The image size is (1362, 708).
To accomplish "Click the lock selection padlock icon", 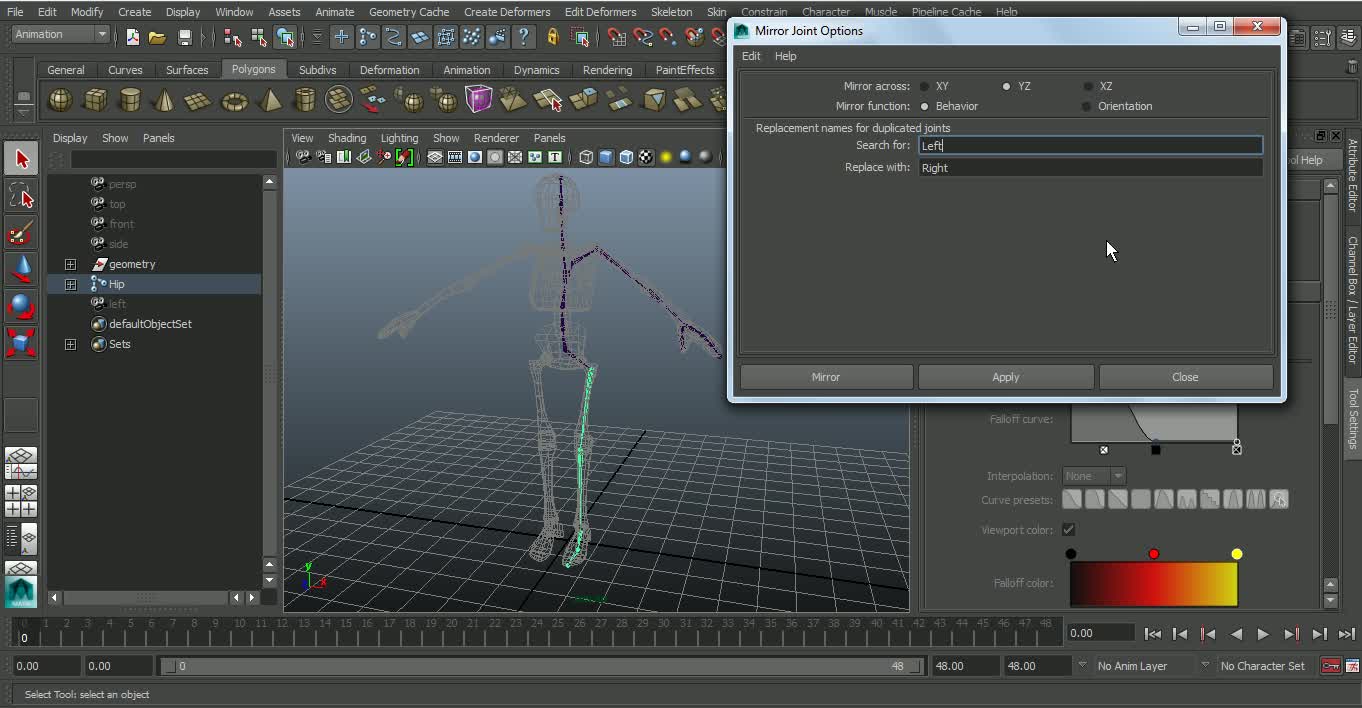I will point(553,37).
